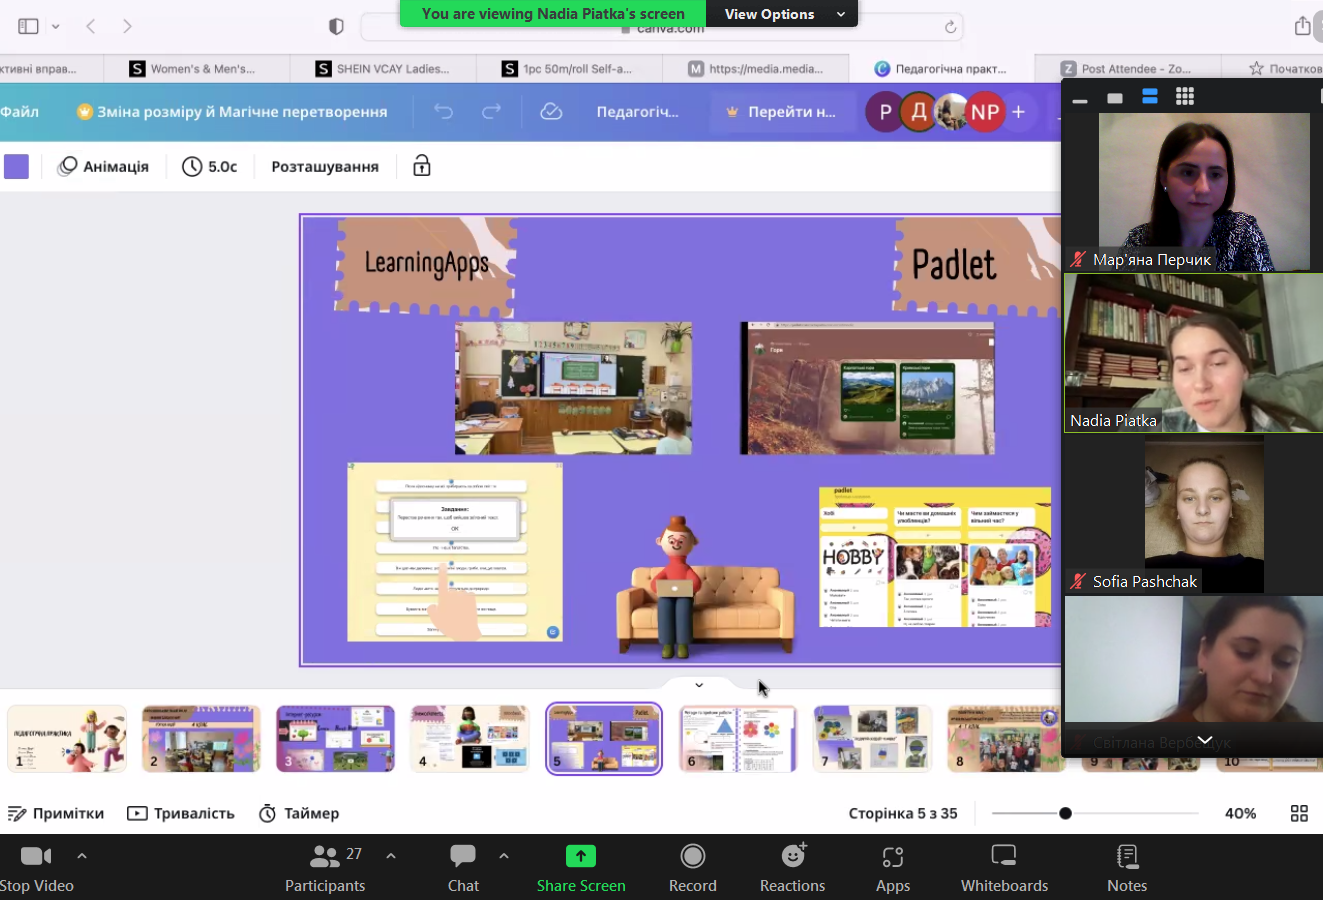Select slide 6 thumbnail
This screenshot has height=900, width=1323.
coord(738,739)
